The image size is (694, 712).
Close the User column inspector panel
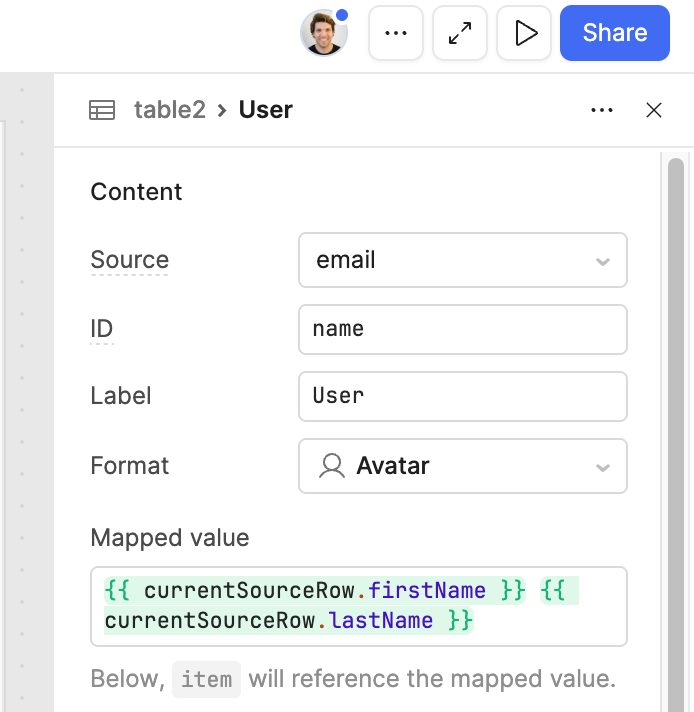point(654,110)
